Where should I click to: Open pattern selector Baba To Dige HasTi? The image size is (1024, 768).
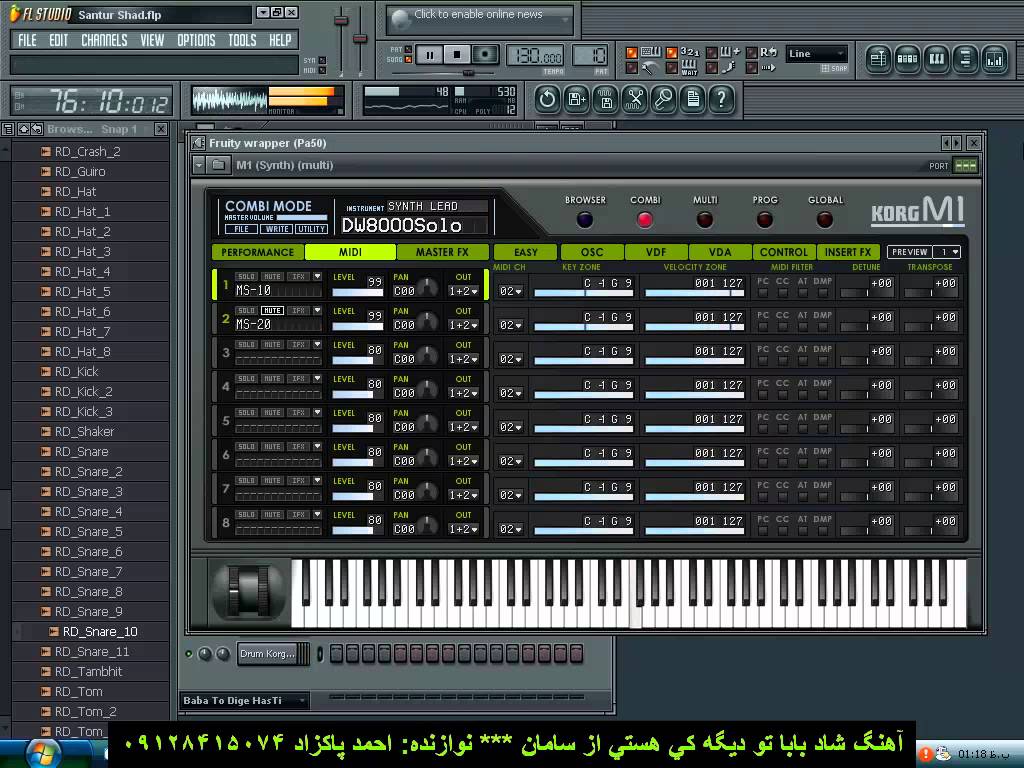pyautogui.click(x=244, y=701)
